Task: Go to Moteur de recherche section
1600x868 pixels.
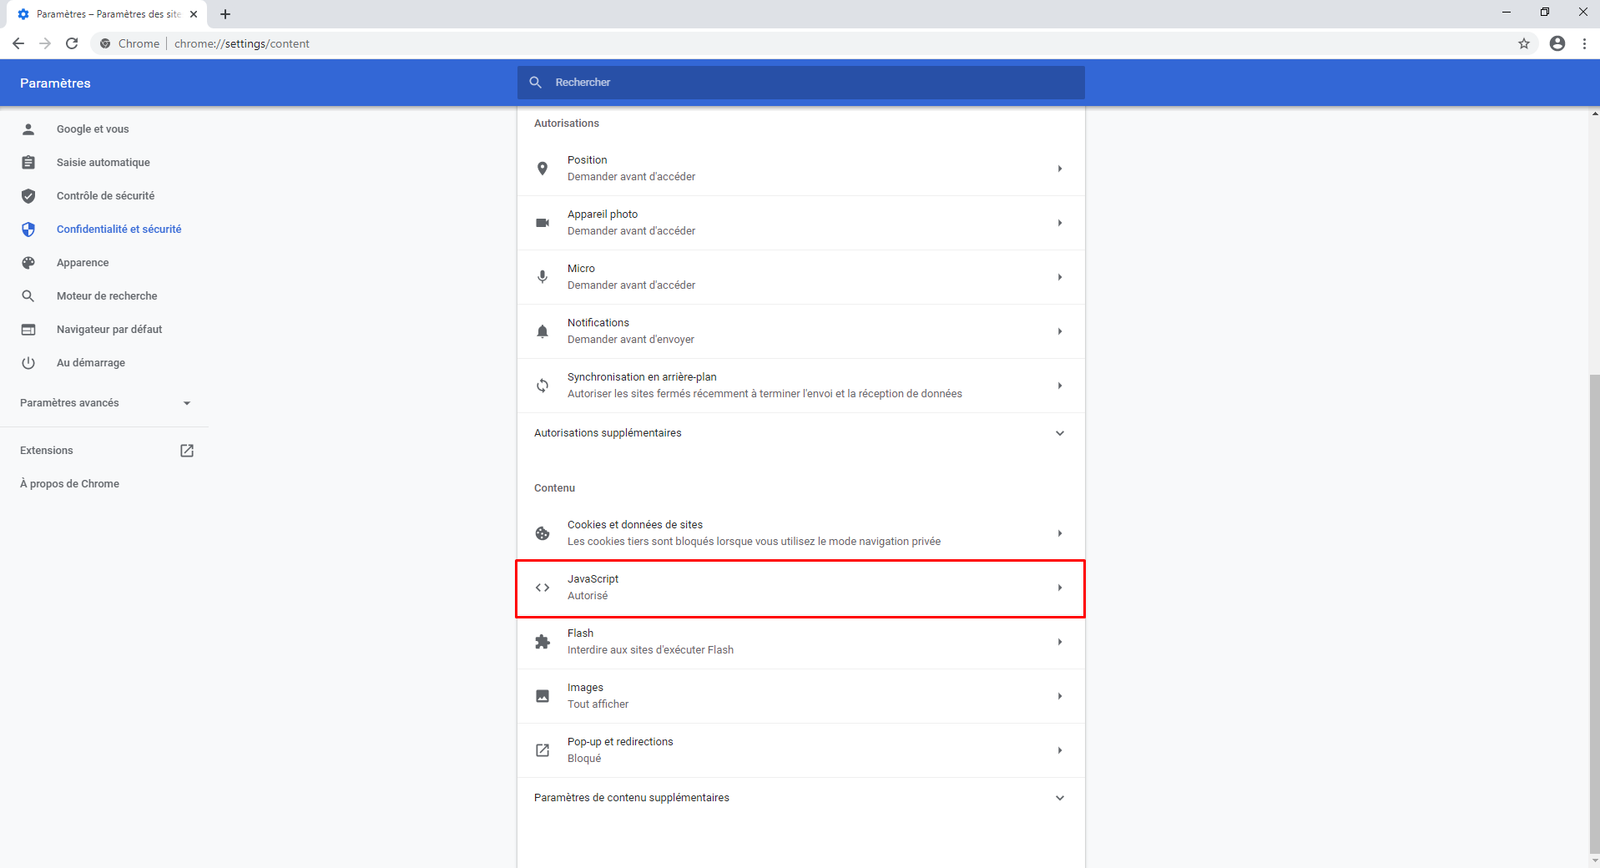Action: [106, 296]
